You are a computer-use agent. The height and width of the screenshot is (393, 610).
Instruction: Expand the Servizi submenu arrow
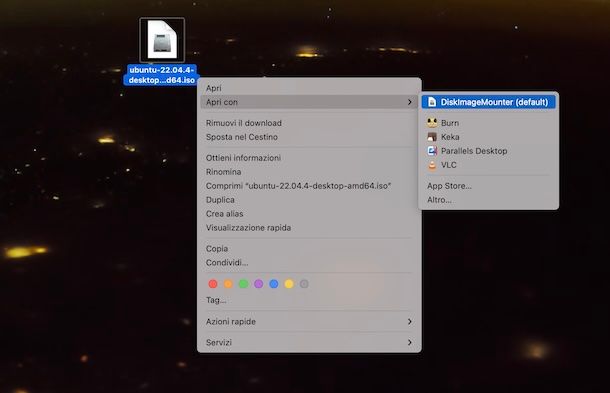click(409, 342)
